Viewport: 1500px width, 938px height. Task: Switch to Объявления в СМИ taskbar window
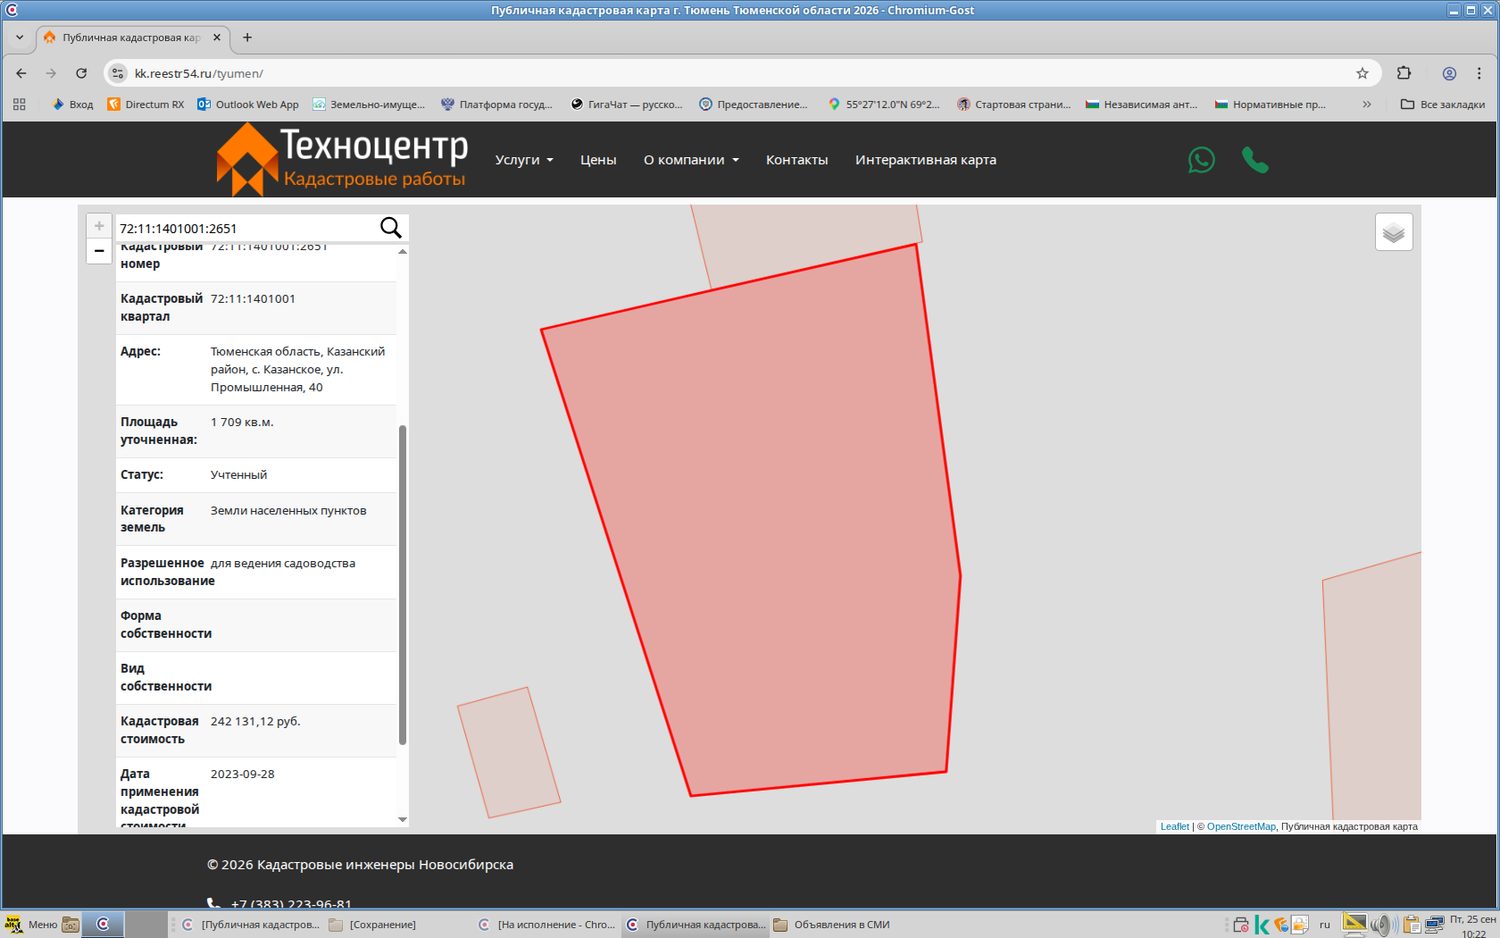pyautogui.click(x=831, y=924)
